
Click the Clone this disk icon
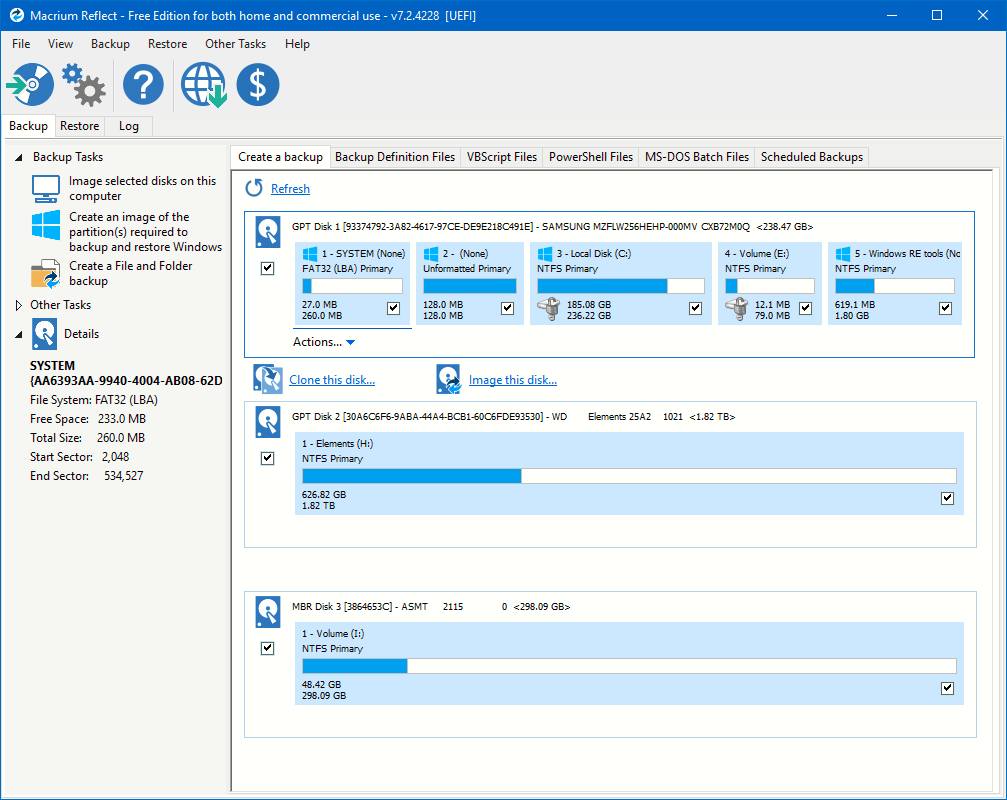coord(268,379)
